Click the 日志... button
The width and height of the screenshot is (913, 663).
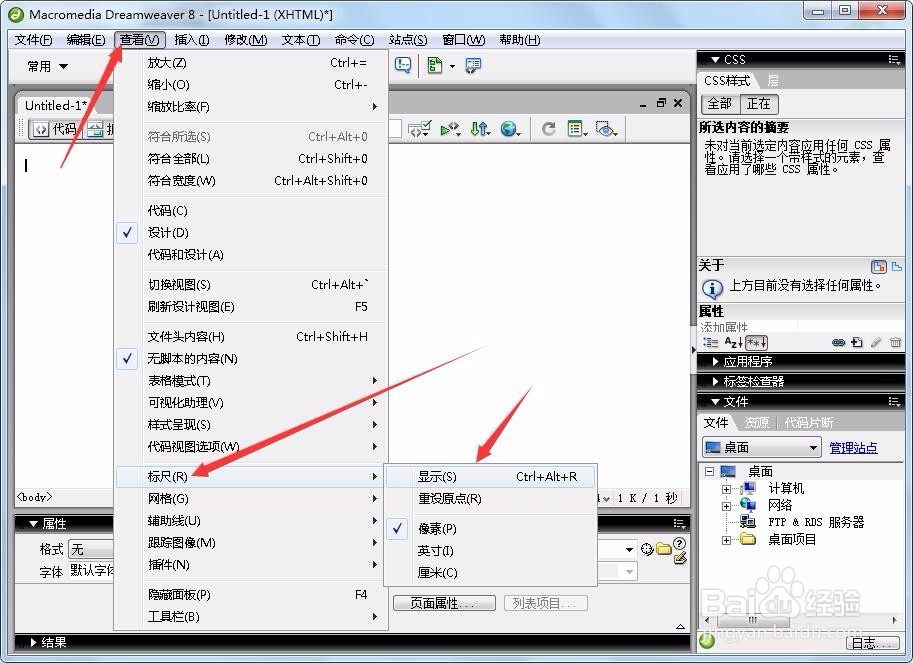[x=872, y=643]
